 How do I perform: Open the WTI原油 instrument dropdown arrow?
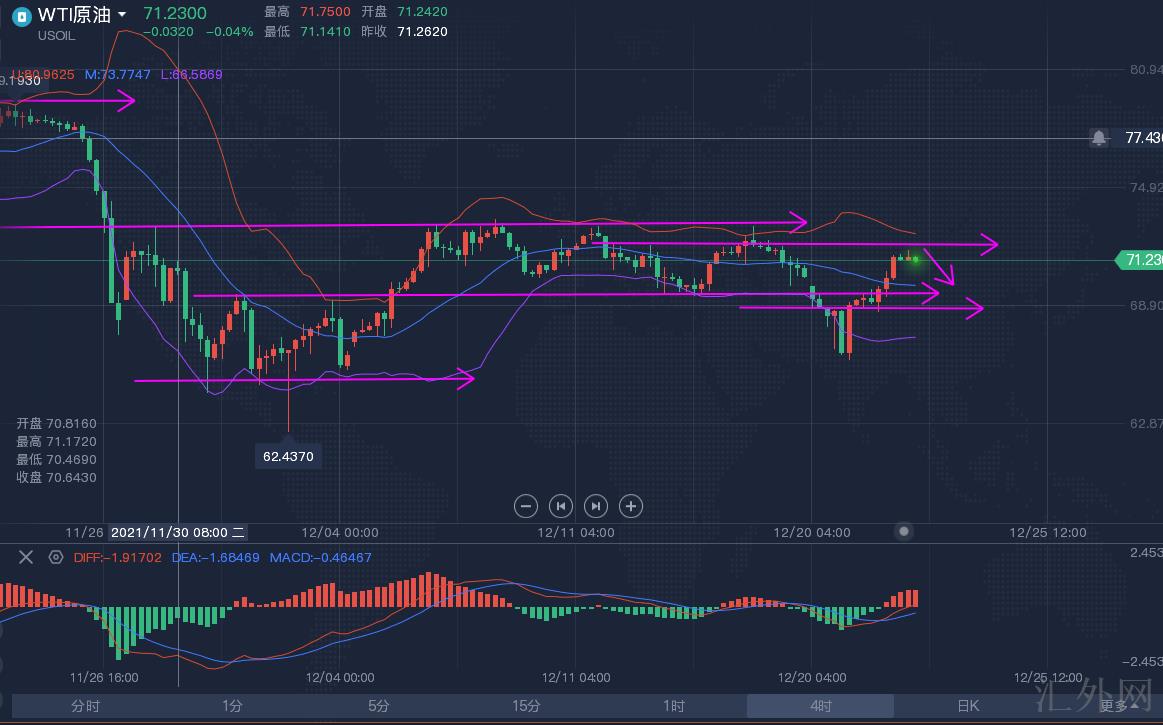tap(122, 15)
